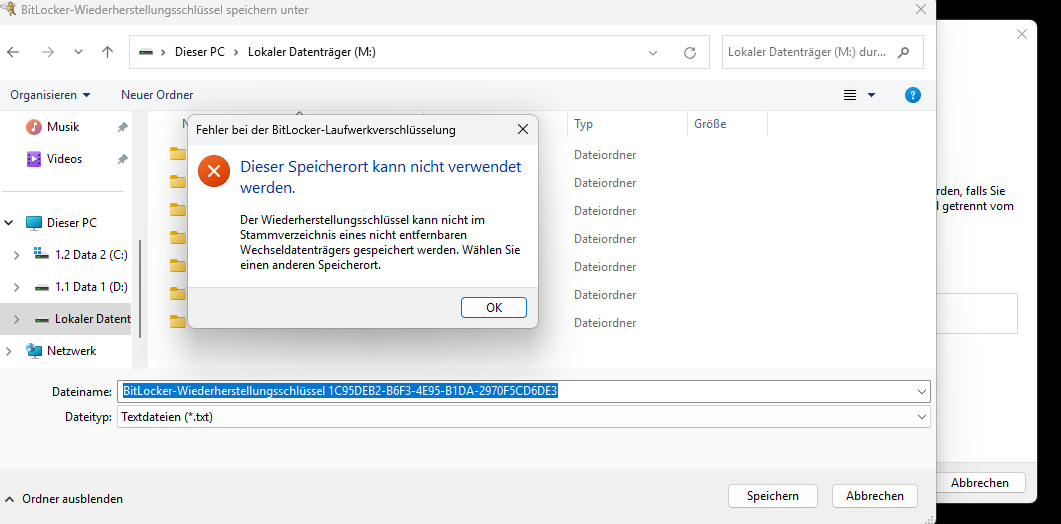Create a Neuer Ordner
Viewport: 1061px width, 524px height.
pyautogui.click(x=157, y=95)
